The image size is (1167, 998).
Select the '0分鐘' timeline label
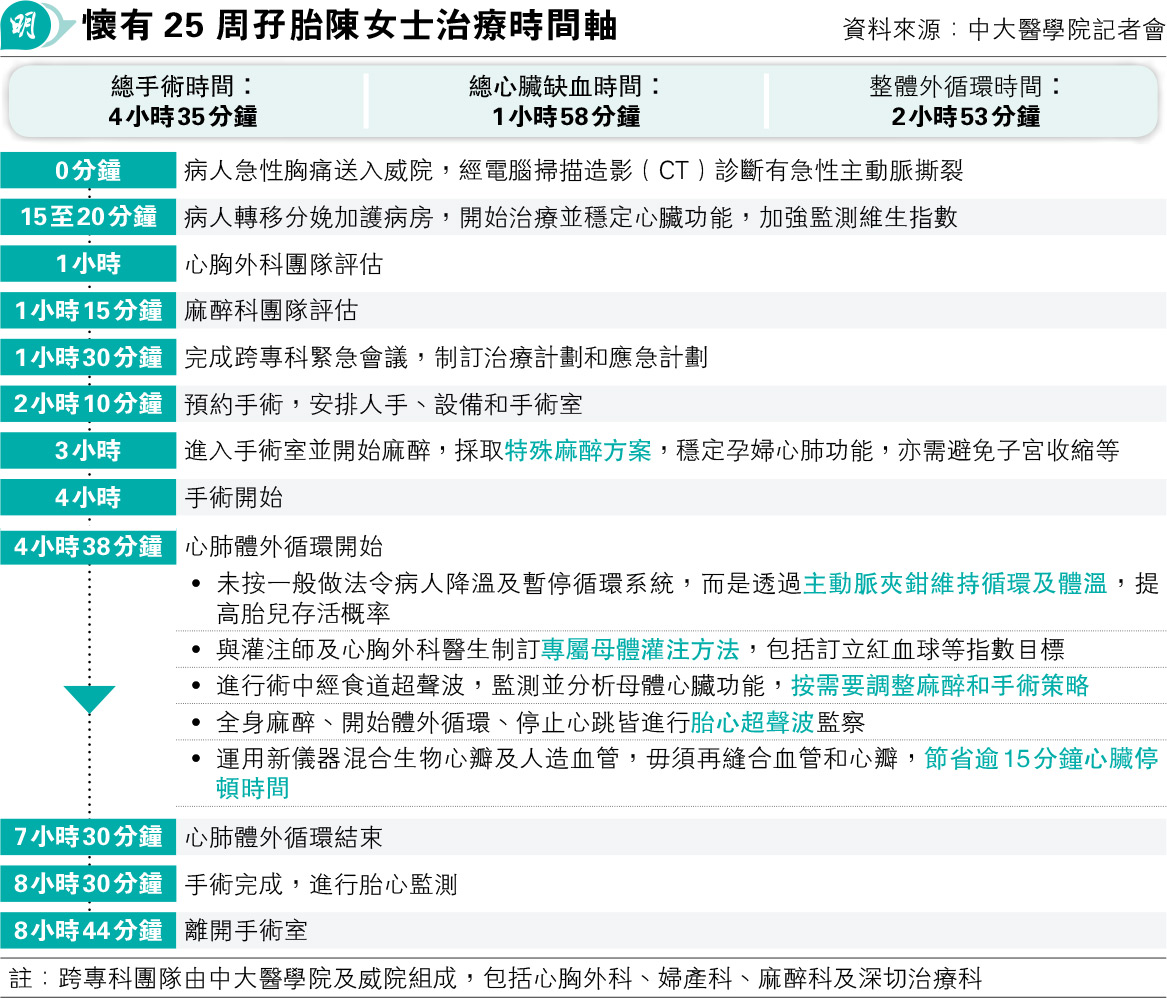88,170
